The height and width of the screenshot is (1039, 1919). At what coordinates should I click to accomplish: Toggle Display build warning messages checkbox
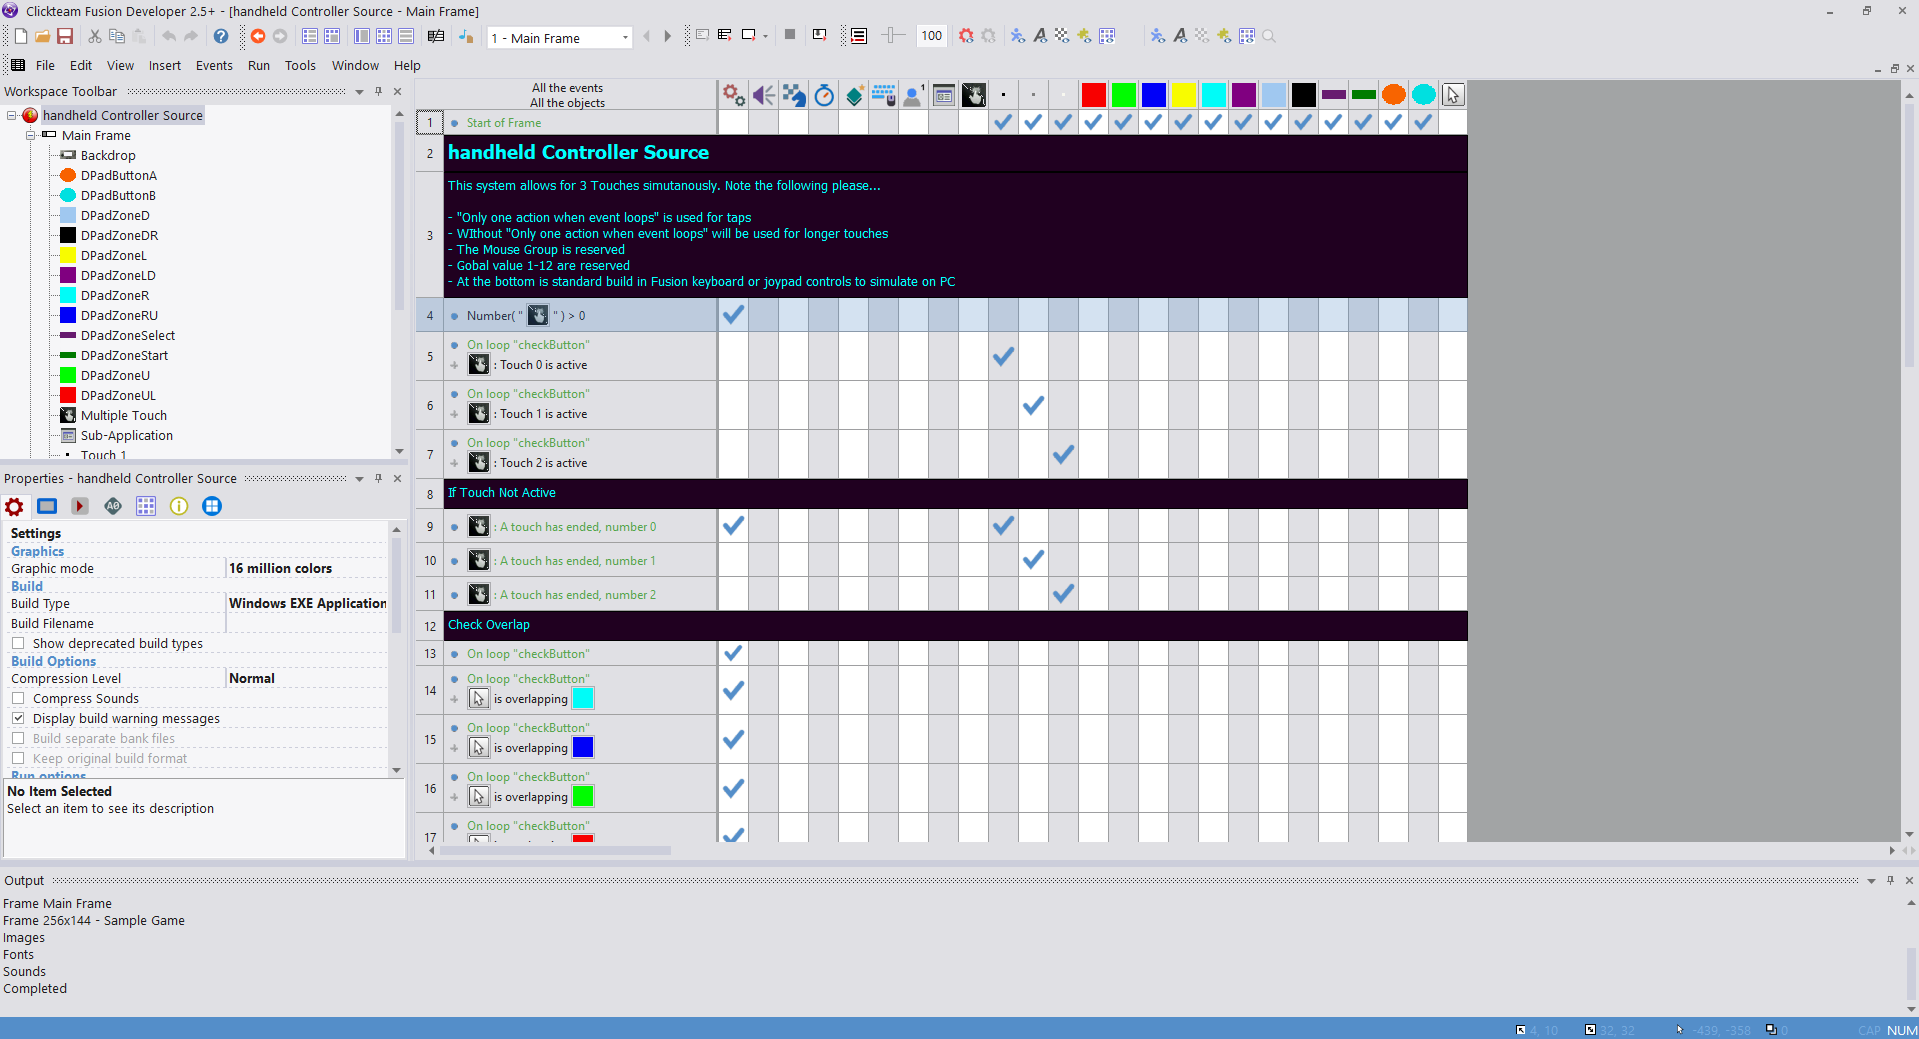[18, 718]
